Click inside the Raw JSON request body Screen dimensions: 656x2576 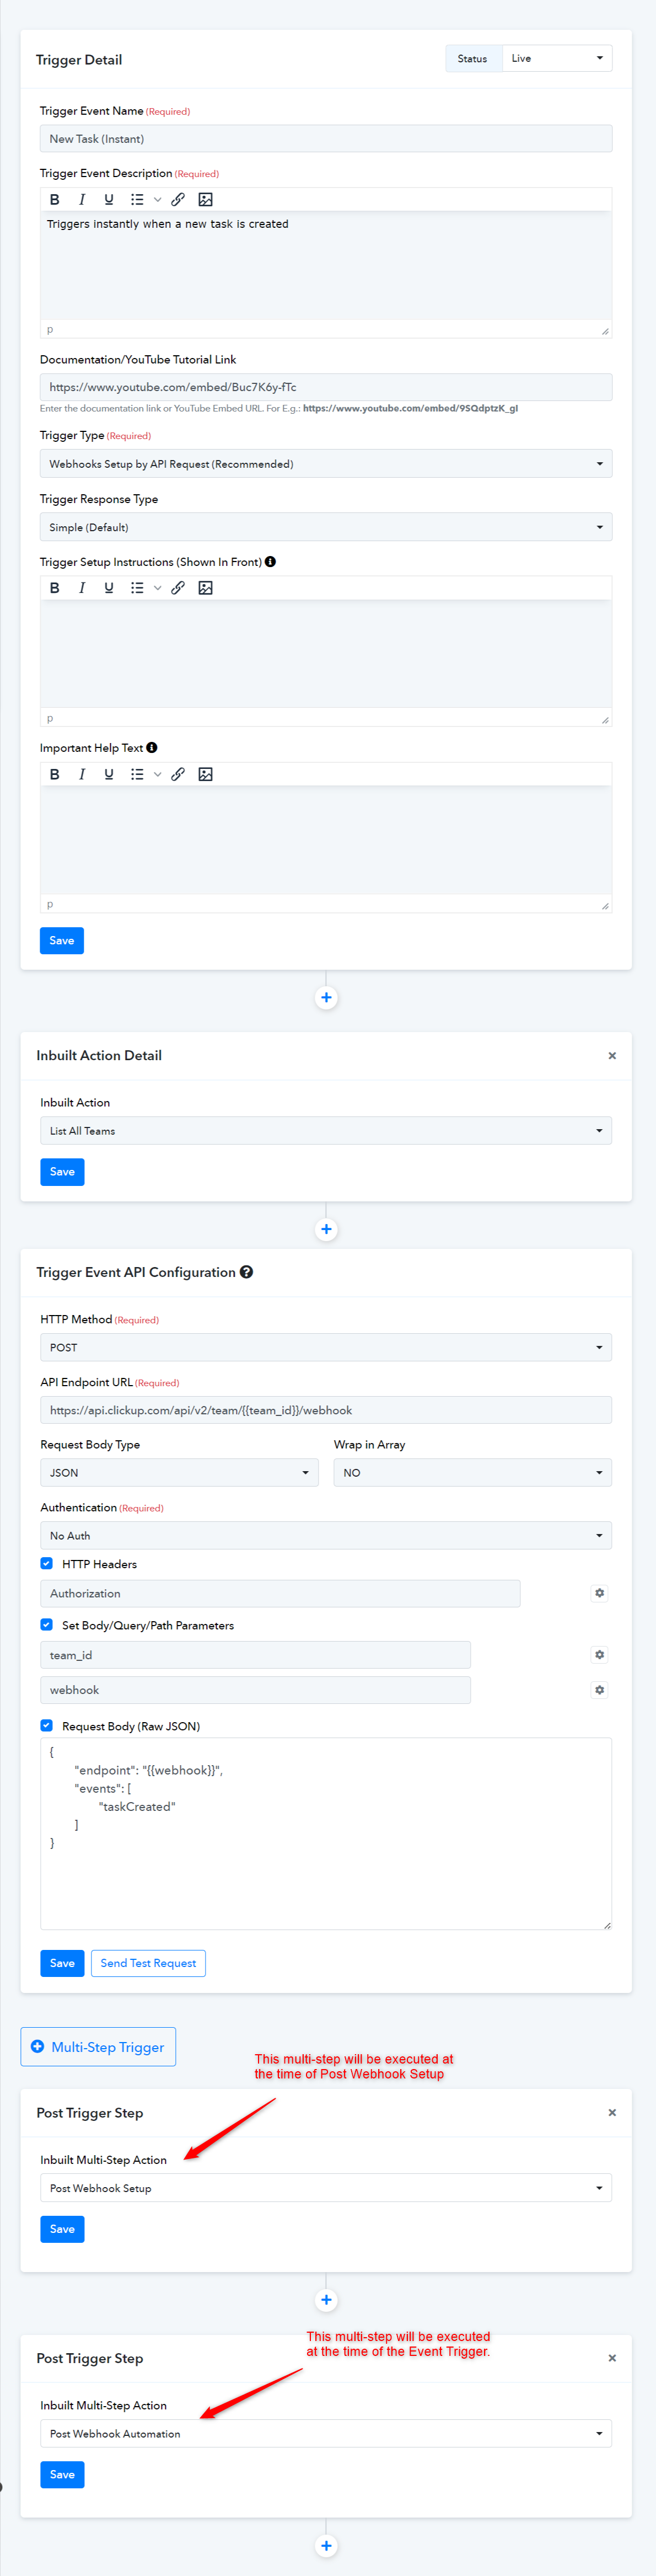[326, 1833]
